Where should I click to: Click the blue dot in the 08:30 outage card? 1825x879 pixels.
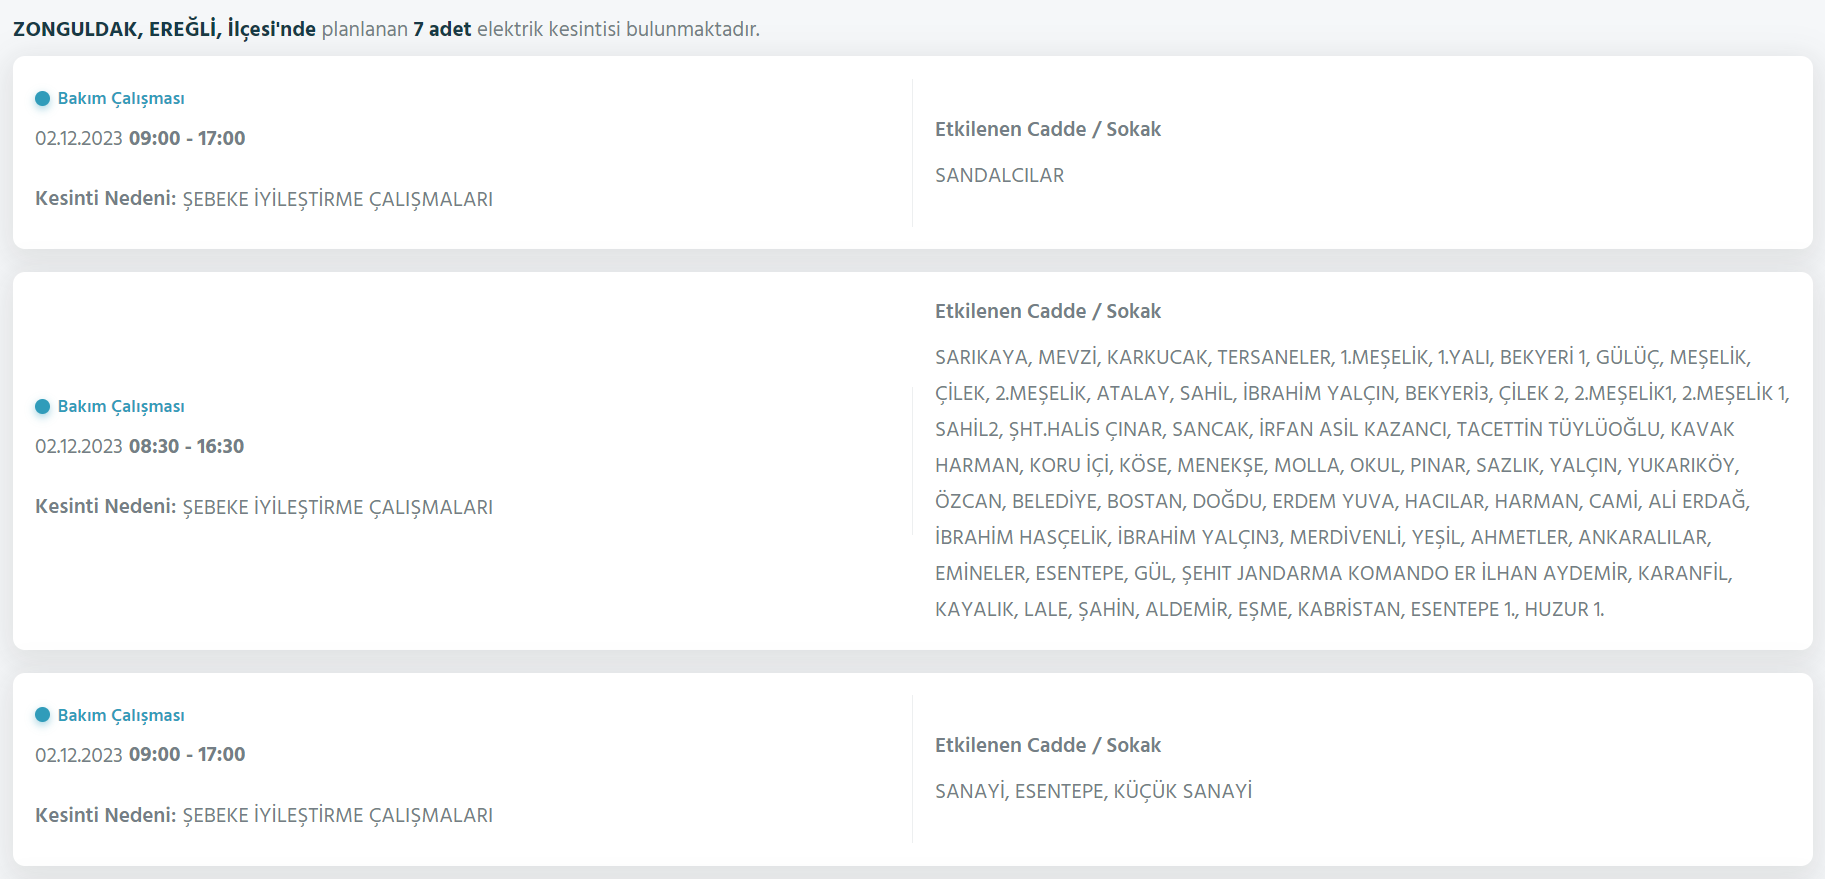42,406
